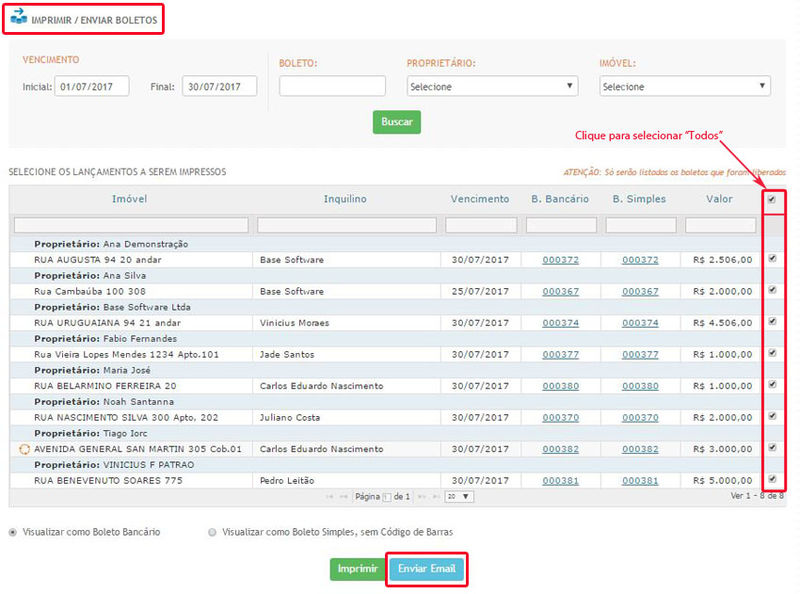Open the Proprietário dropdown

492,87
